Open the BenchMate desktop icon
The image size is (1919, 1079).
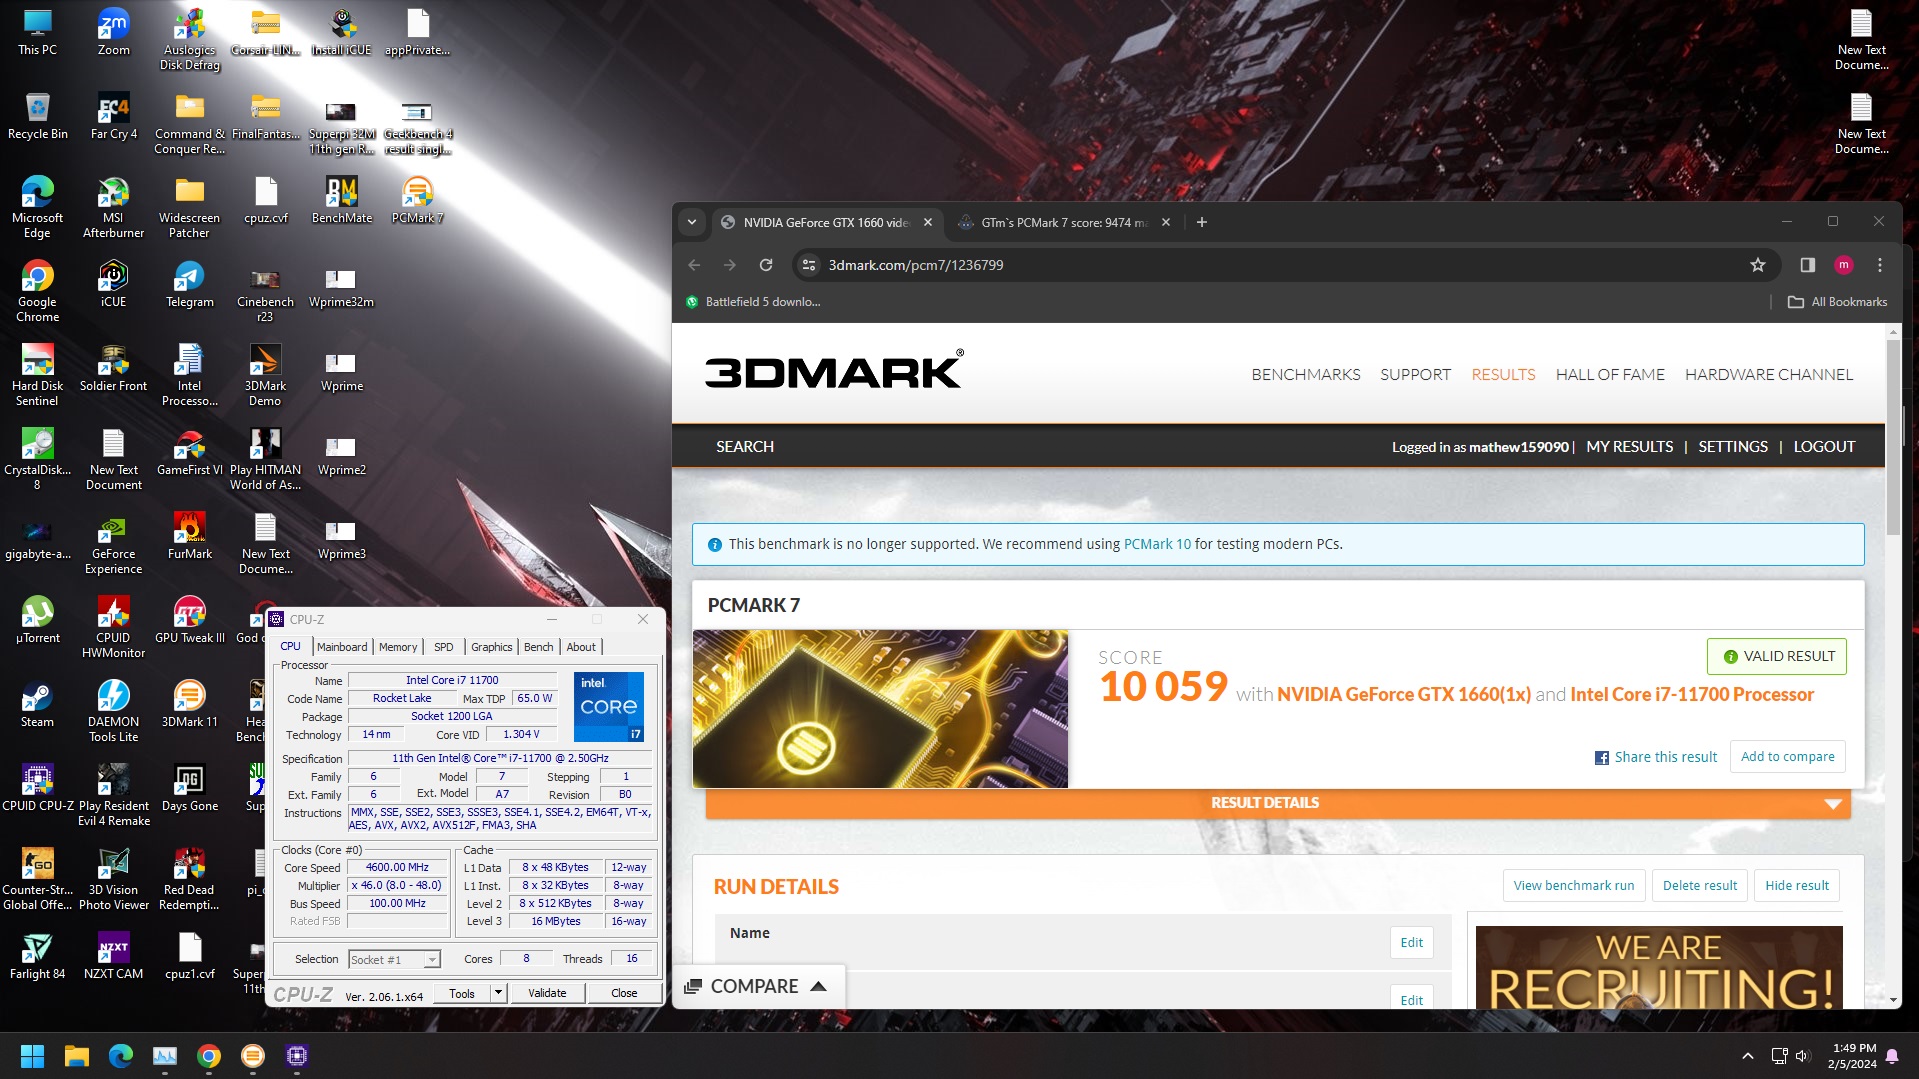[x=342, y=200]
